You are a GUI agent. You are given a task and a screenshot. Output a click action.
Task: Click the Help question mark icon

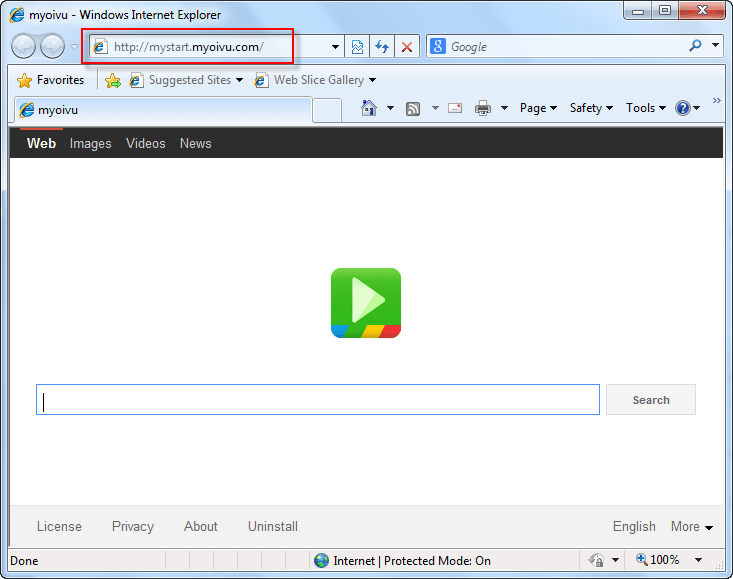coord(683,108)
